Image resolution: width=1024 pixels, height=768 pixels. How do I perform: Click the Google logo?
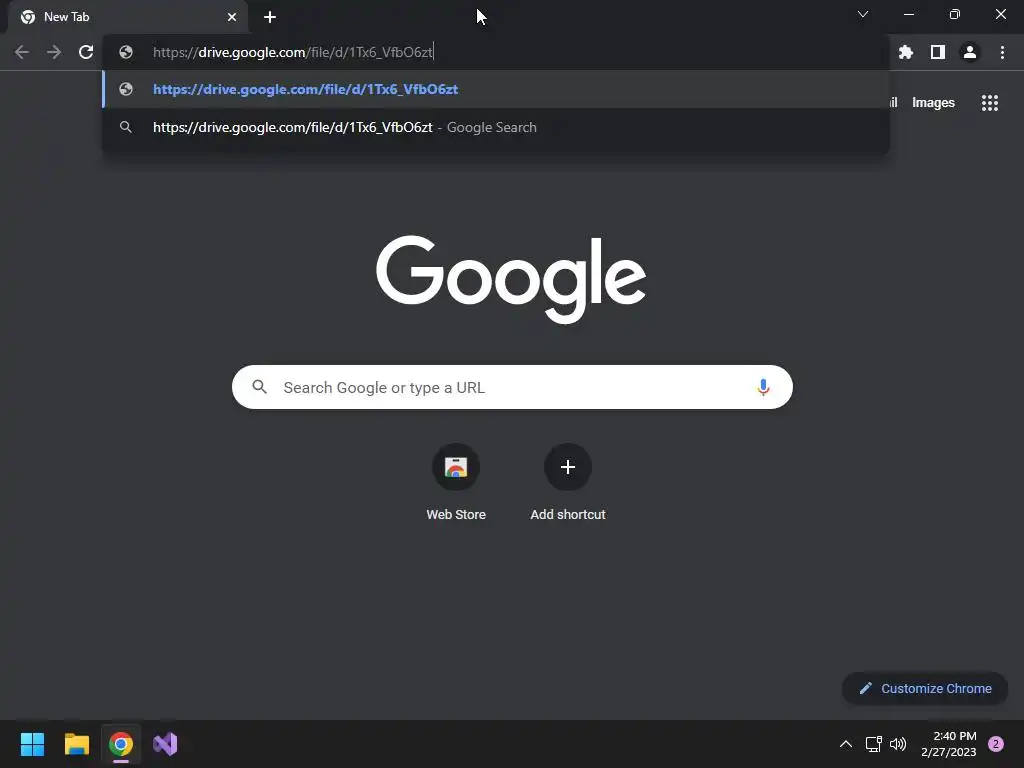[x=511, y=279]
